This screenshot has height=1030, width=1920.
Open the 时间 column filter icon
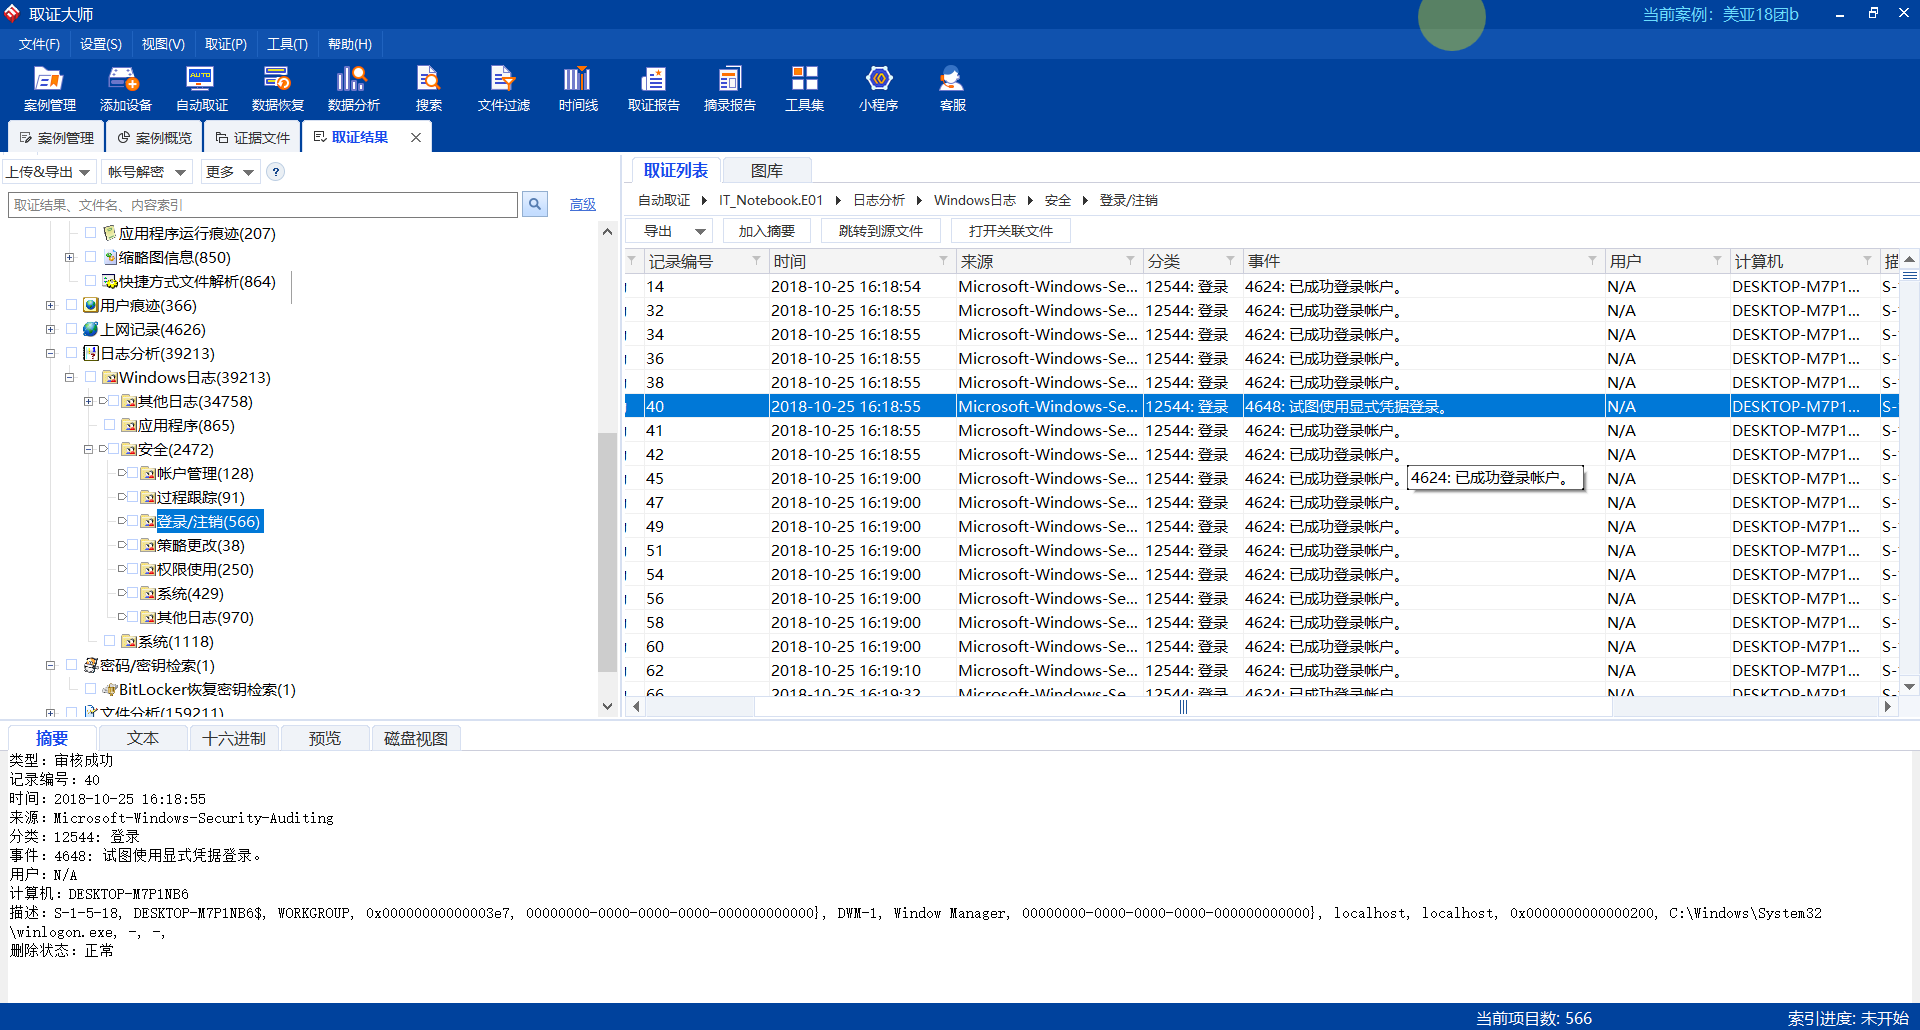[x=943, y=260]
